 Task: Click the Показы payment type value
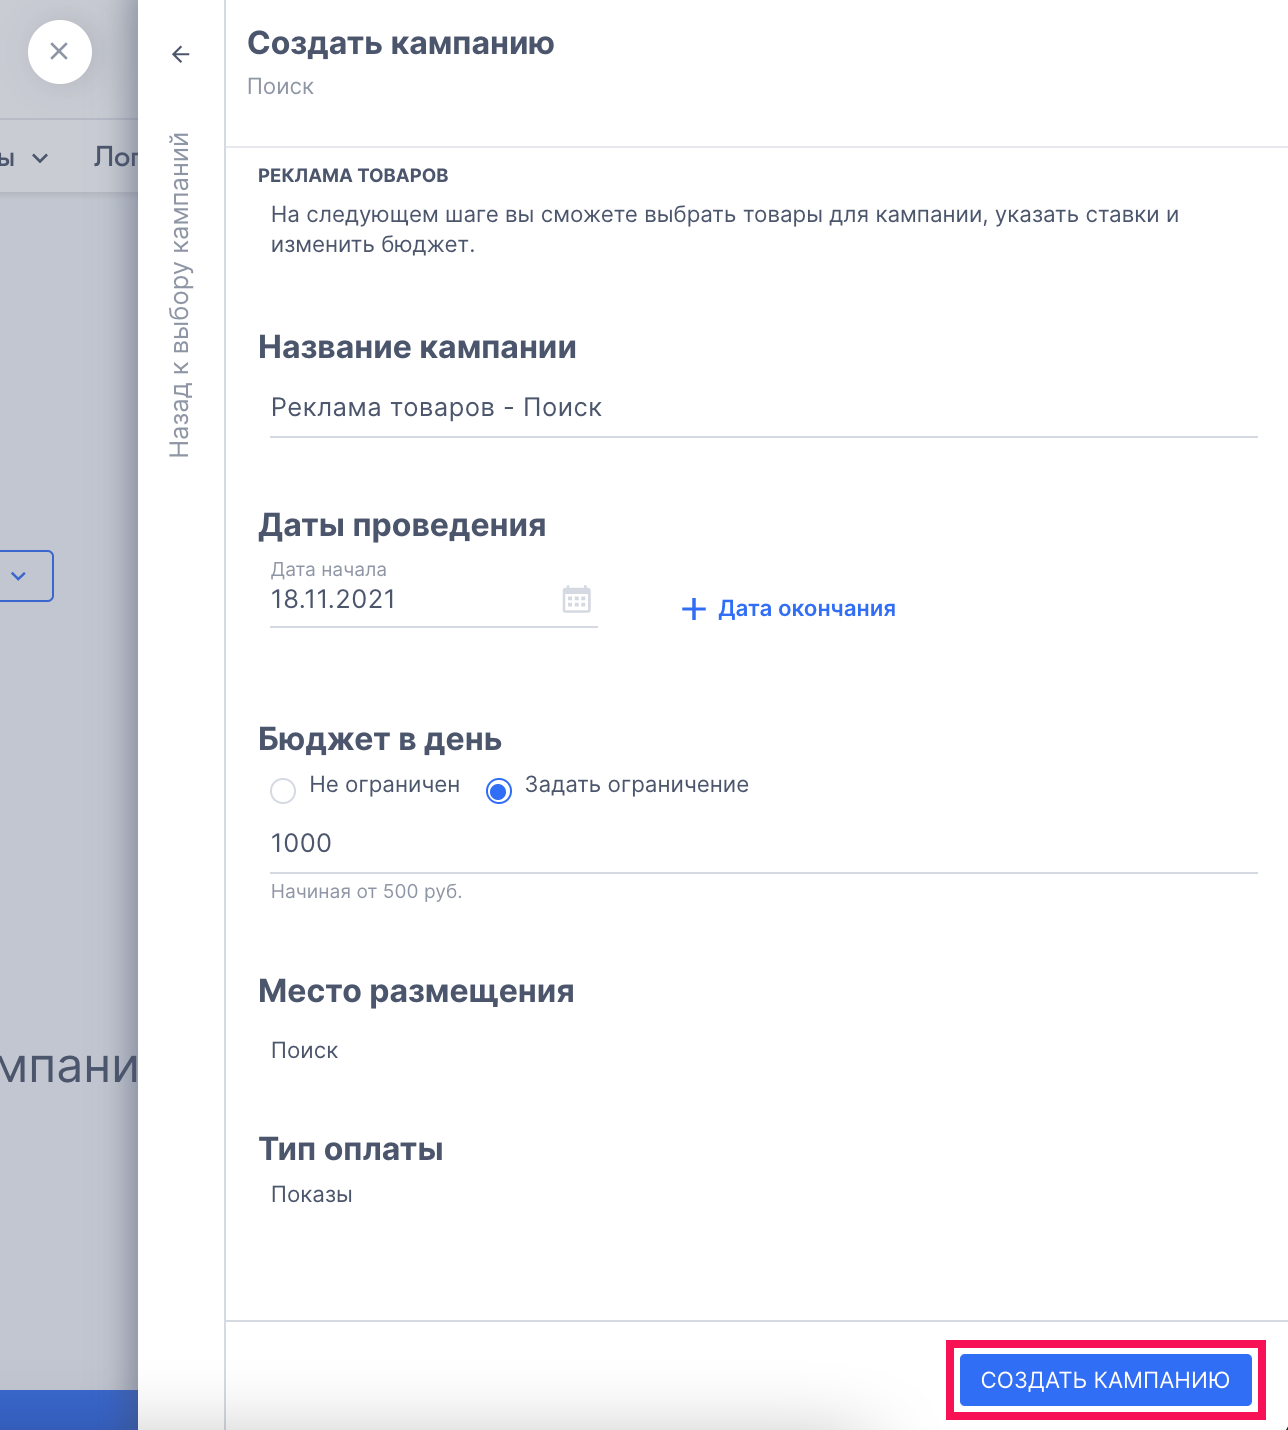(x=312, y=1195)
